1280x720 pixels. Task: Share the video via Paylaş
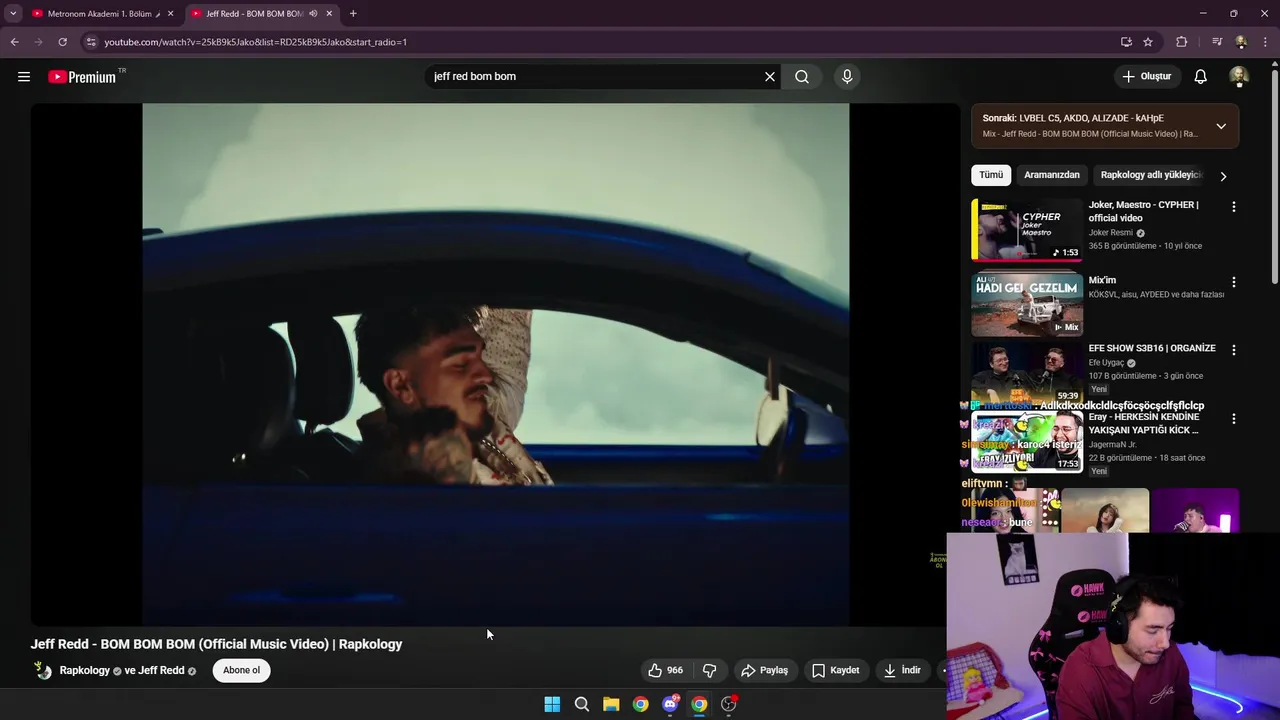[x=765, y=670]
